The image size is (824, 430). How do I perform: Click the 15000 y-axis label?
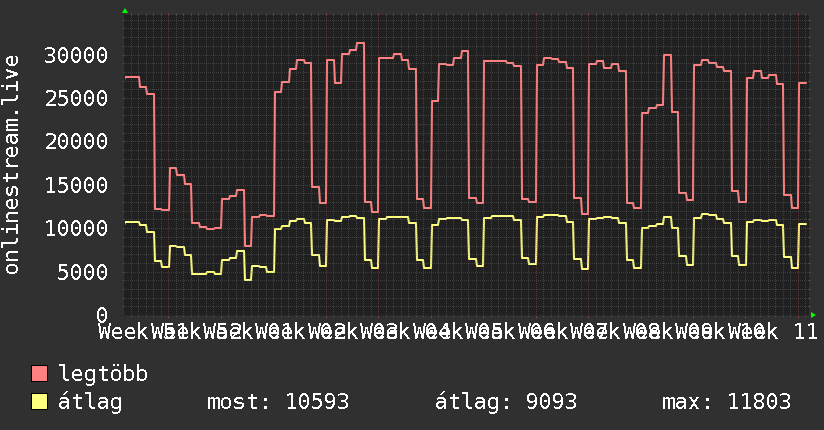click(x=76, y=185)
